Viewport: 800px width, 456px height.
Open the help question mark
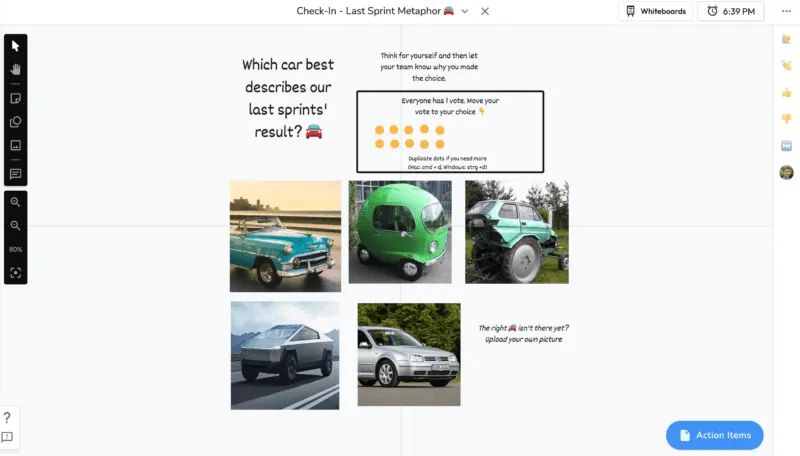[x=7, y=418]
